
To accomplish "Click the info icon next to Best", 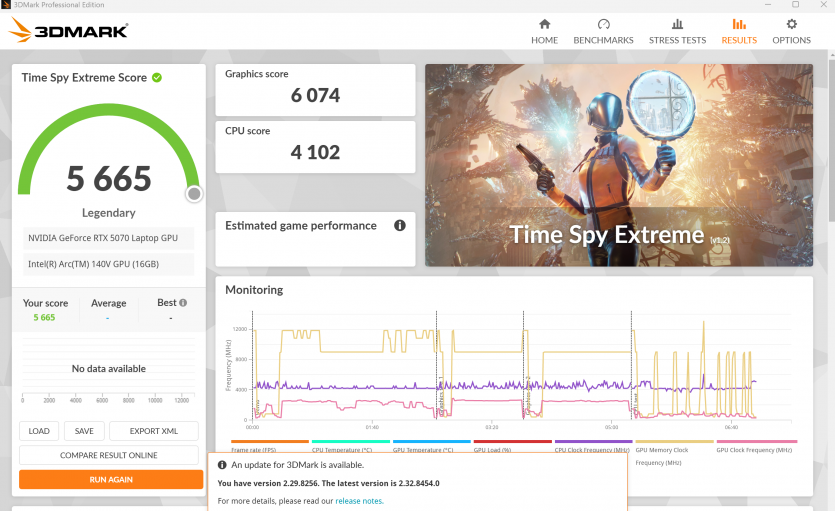I will (183, 302).
